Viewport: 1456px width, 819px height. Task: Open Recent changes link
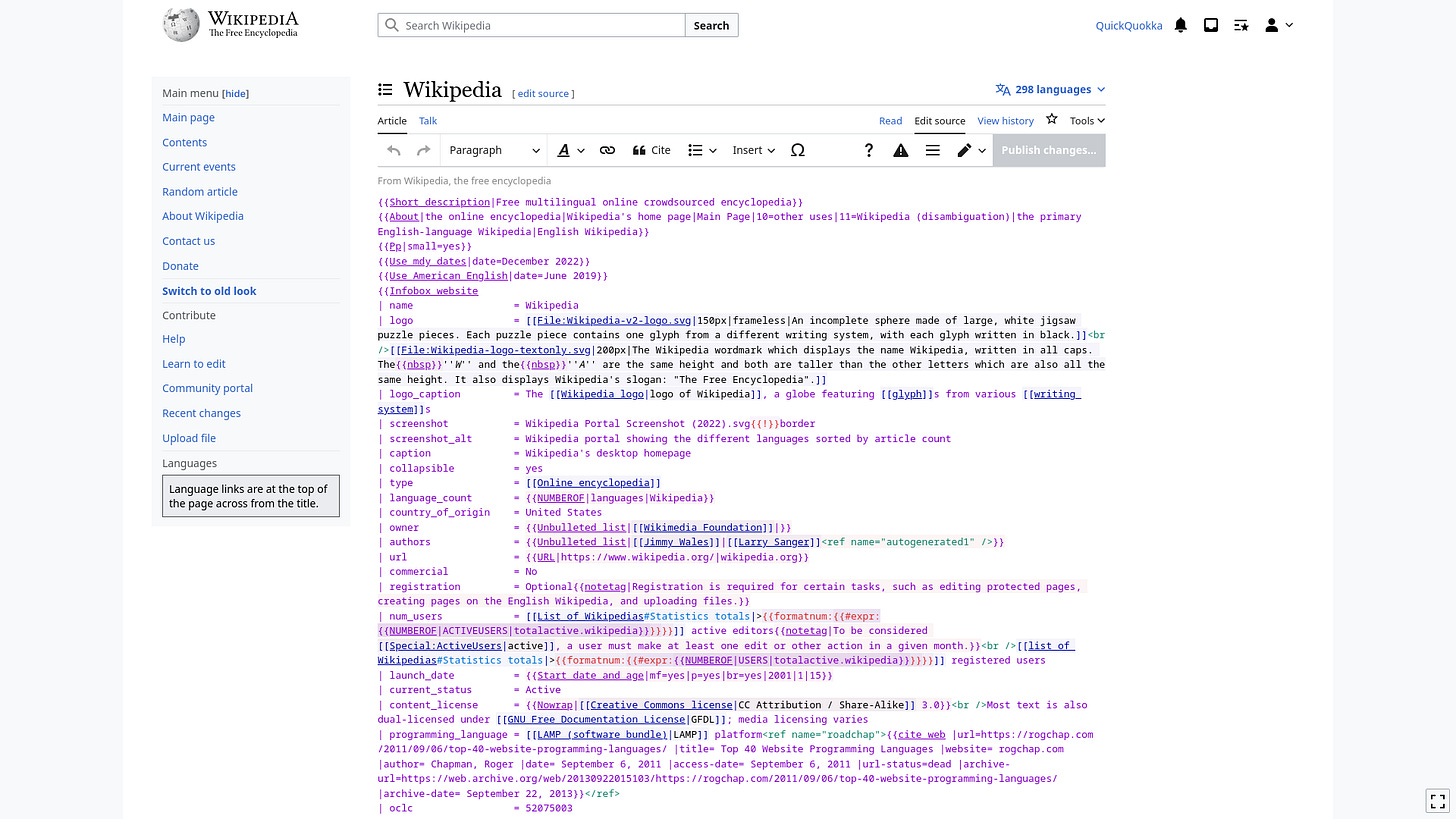[201, 412]
